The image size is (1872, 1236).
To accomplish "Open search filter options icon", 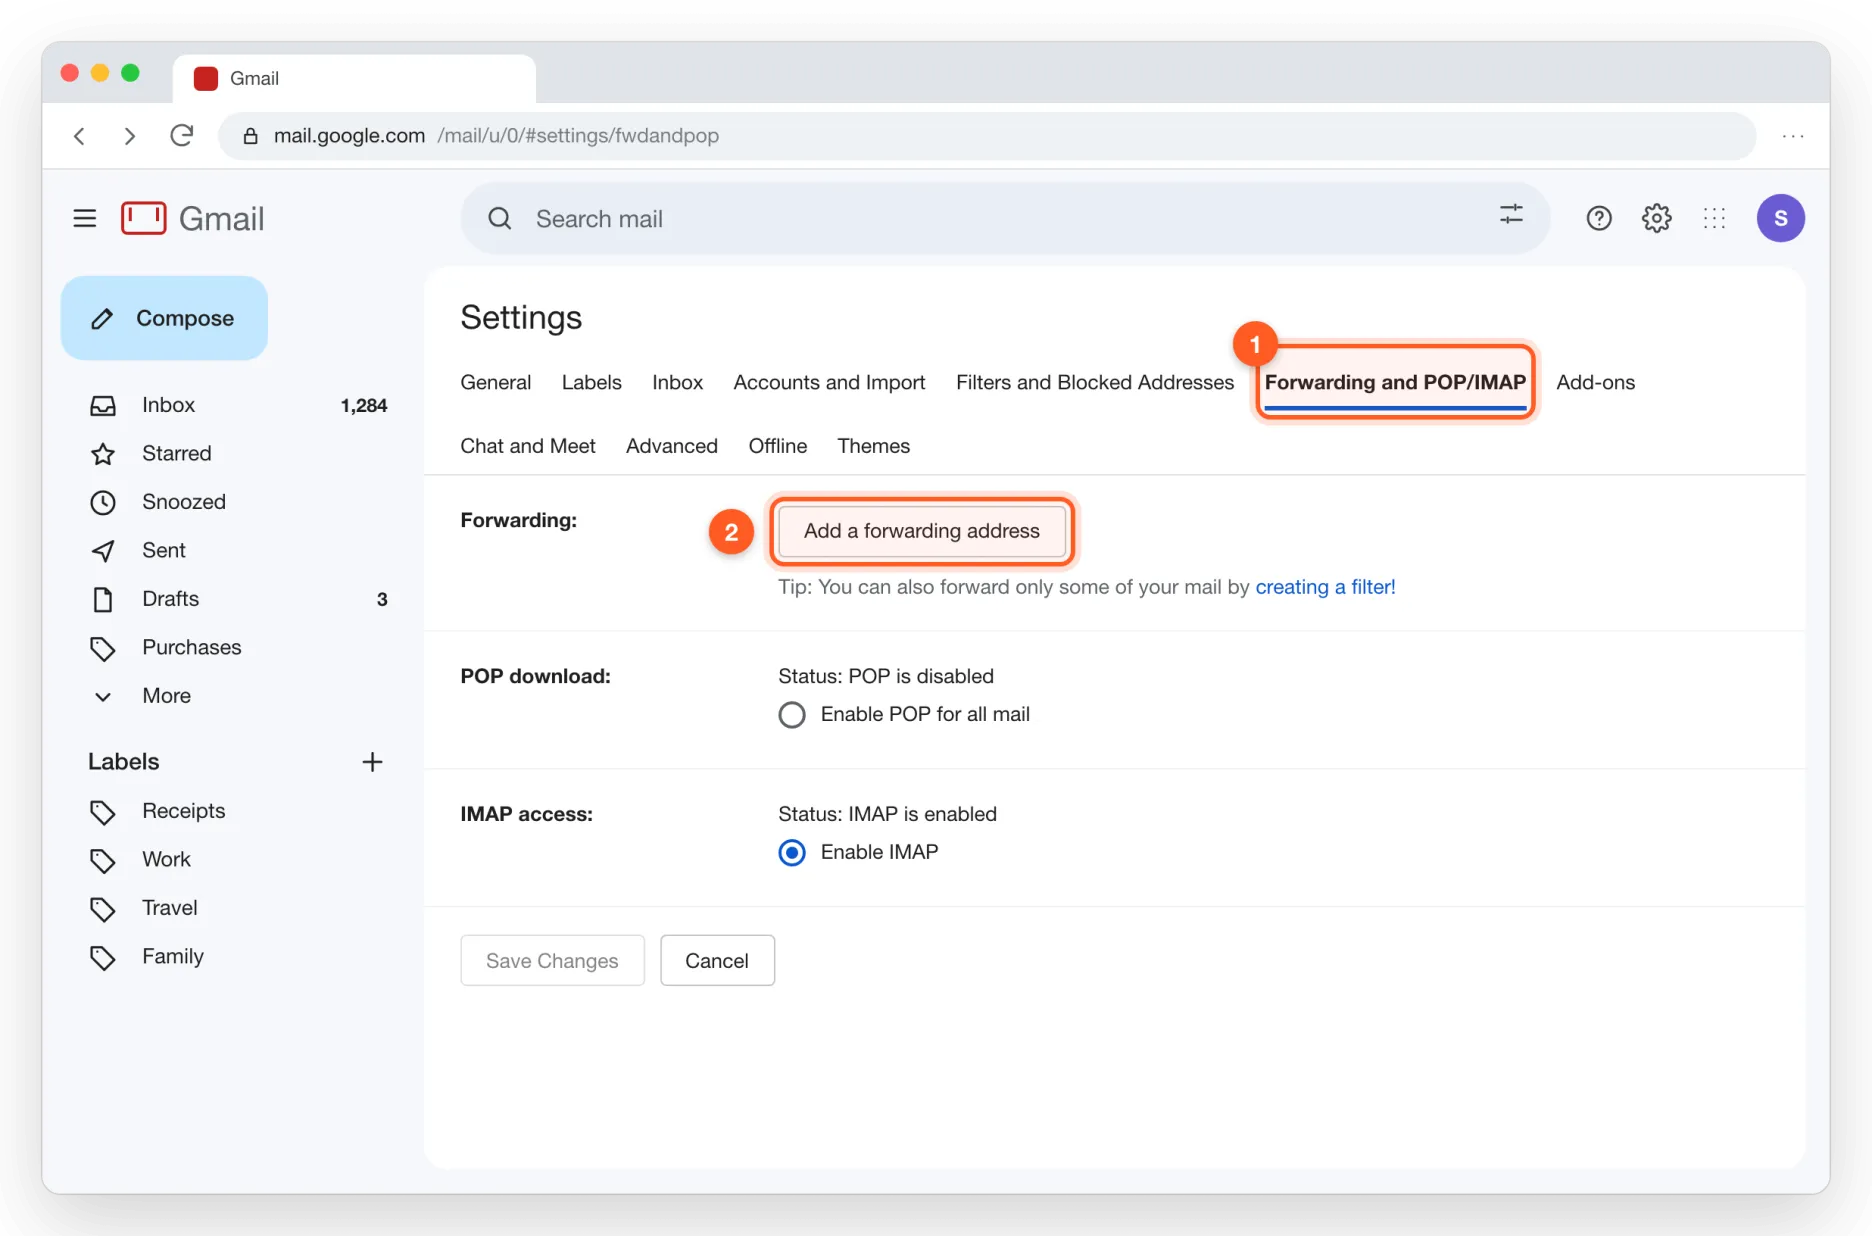I will click(x=1511, y=214).
